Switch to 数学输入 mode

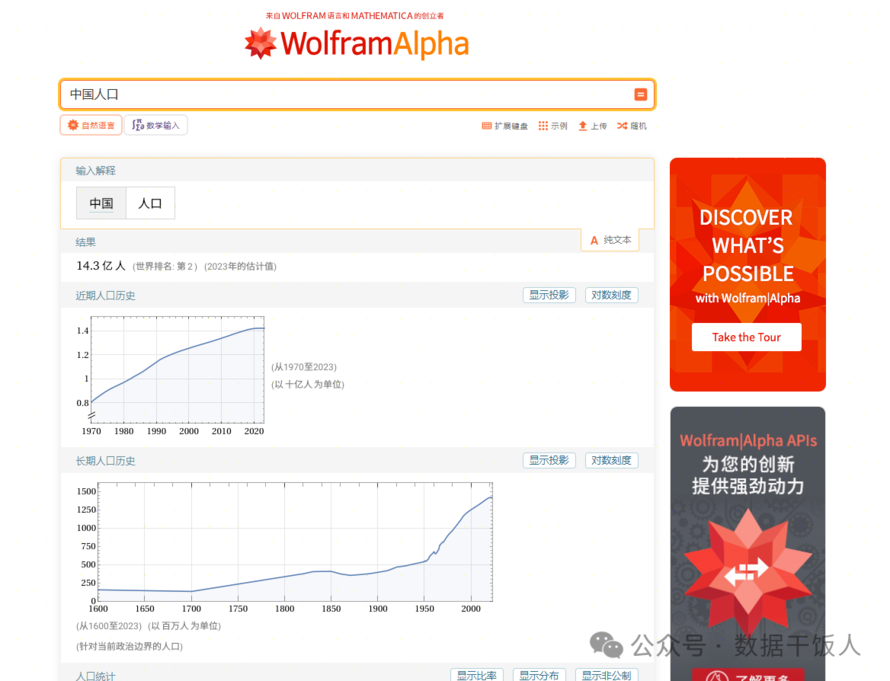coord(156,125)
